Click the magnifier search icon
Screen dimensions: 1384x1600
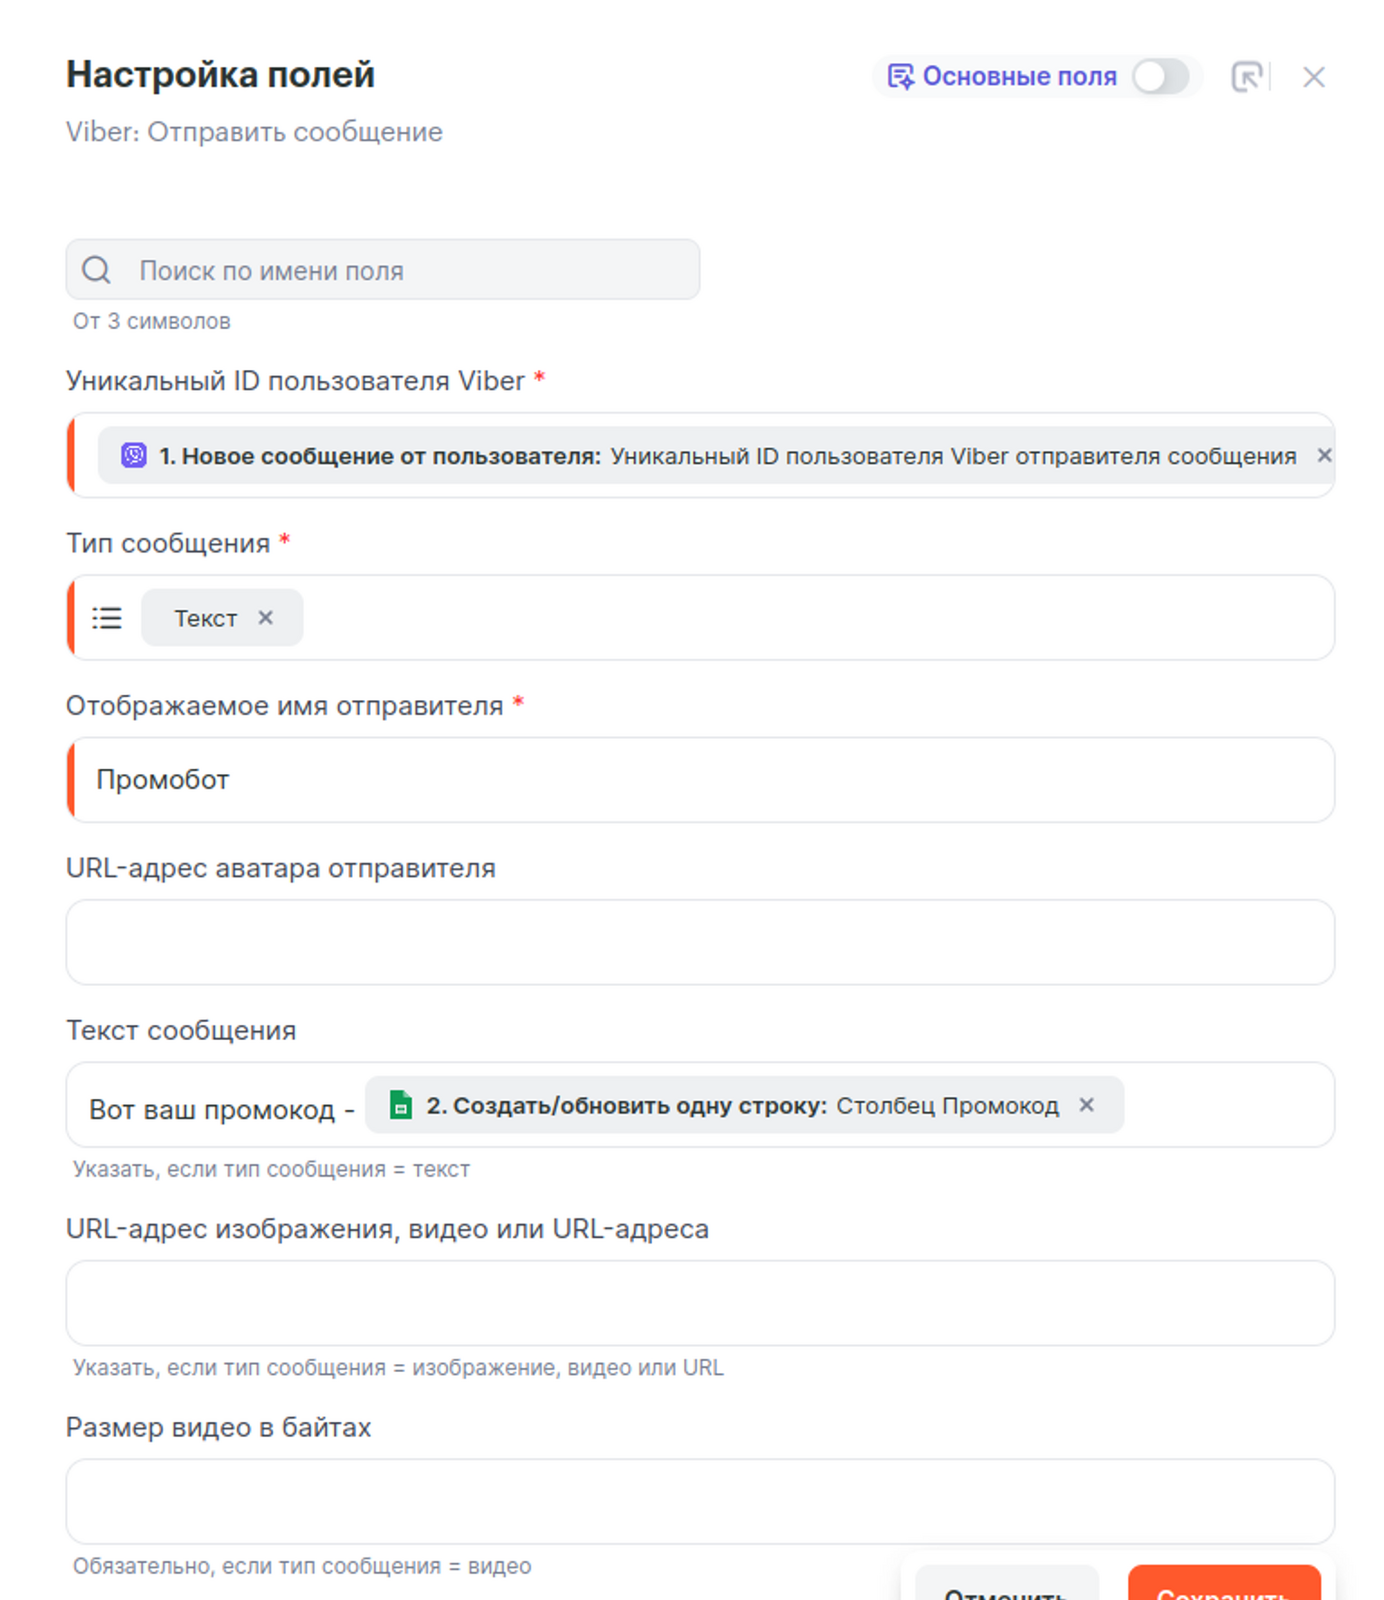pos(97,270)
